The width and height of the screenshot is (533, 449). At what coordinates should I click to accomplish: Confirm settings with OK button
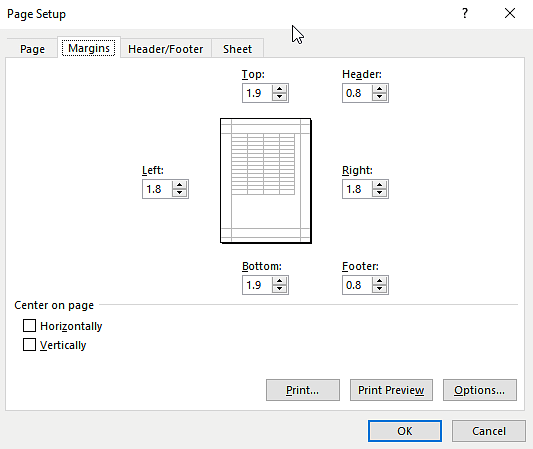405,431
